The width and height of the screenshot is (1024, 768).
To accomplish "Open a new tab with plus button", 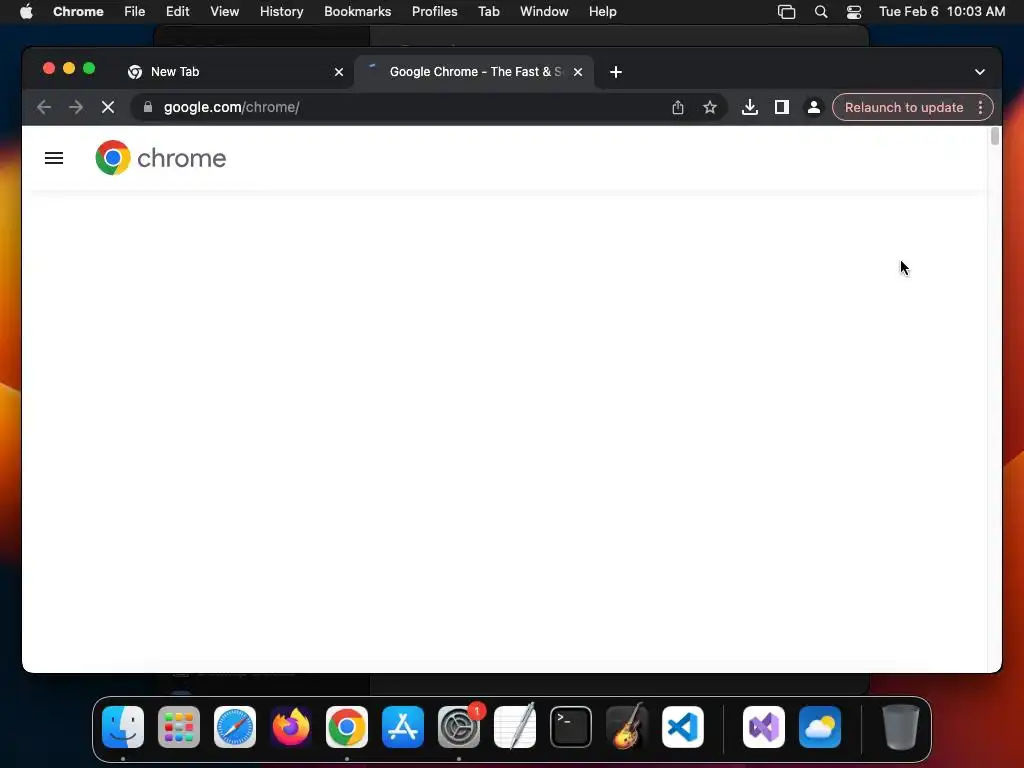I will tap(616, 72).
